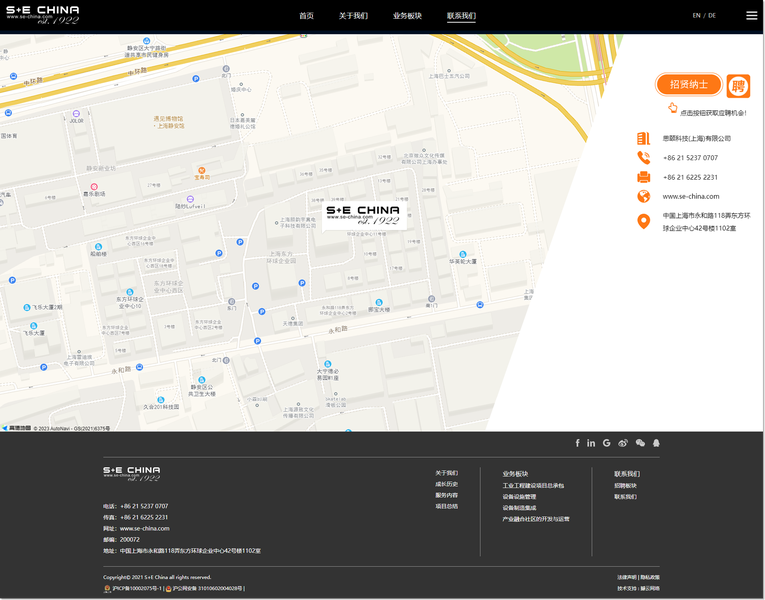This screenshot has height=600, width=765.
Task: Open the 技术支持 provider link in the footer
Action: click(x=649, y=589)
